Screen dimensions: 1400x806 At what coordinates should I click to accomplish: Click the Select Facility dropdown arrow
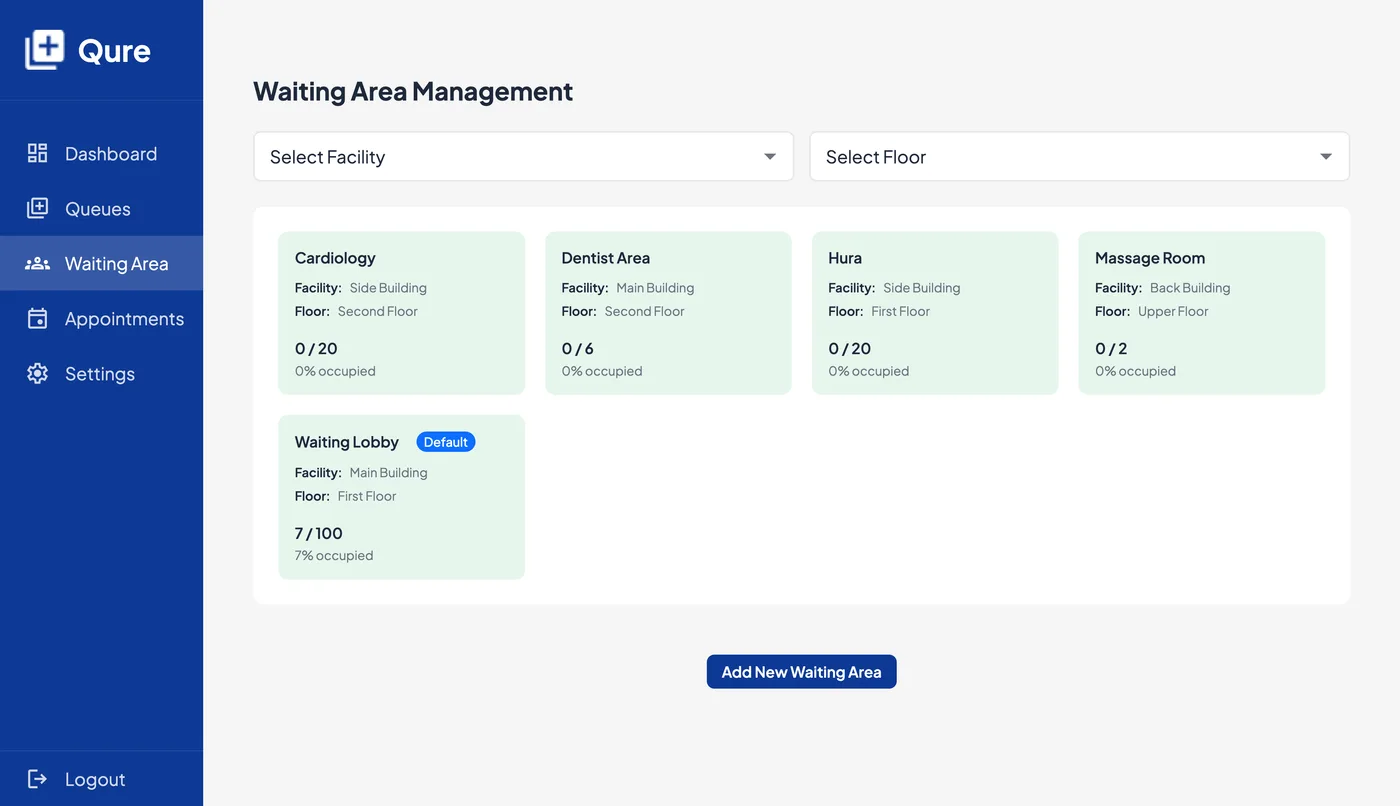pyautogui.click(x=770, y=157)
